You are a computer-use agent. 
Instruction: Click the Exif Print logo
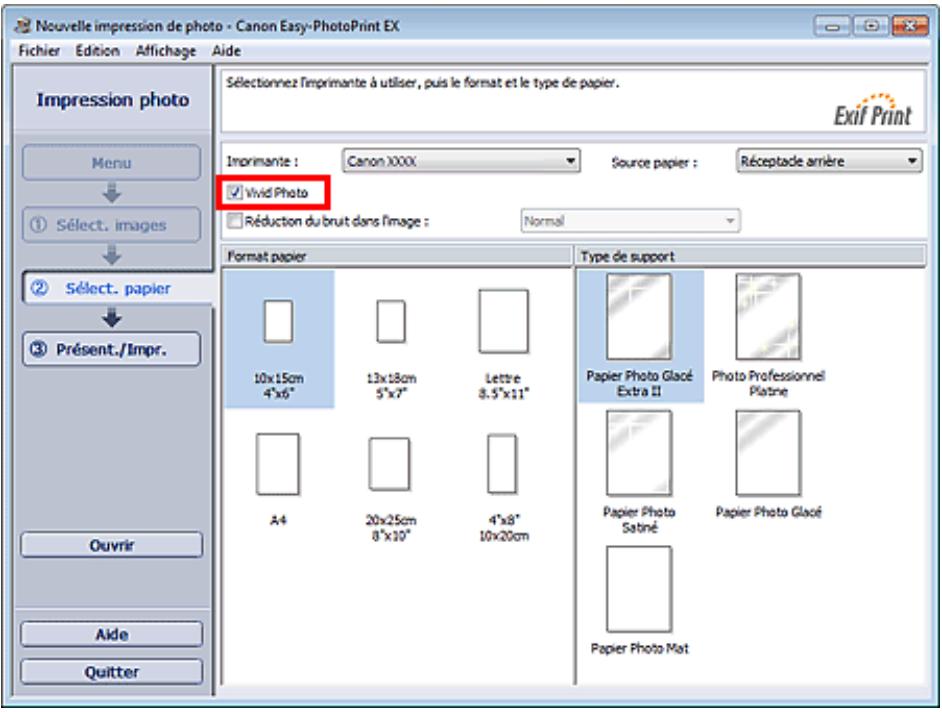click(x=873, y=110)
